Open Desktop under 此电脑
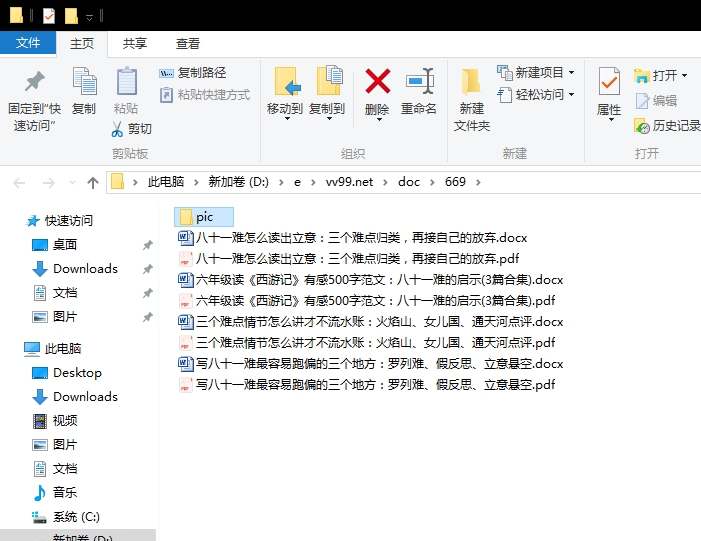 point(67,372)
